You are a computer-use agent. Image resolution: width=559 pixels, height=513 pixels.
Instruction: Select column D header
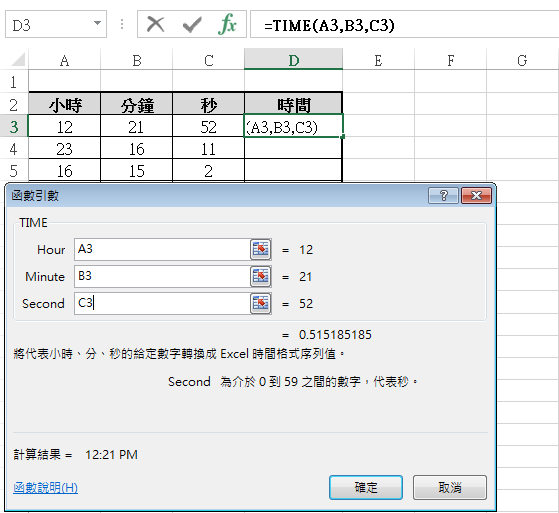[293, 60]
